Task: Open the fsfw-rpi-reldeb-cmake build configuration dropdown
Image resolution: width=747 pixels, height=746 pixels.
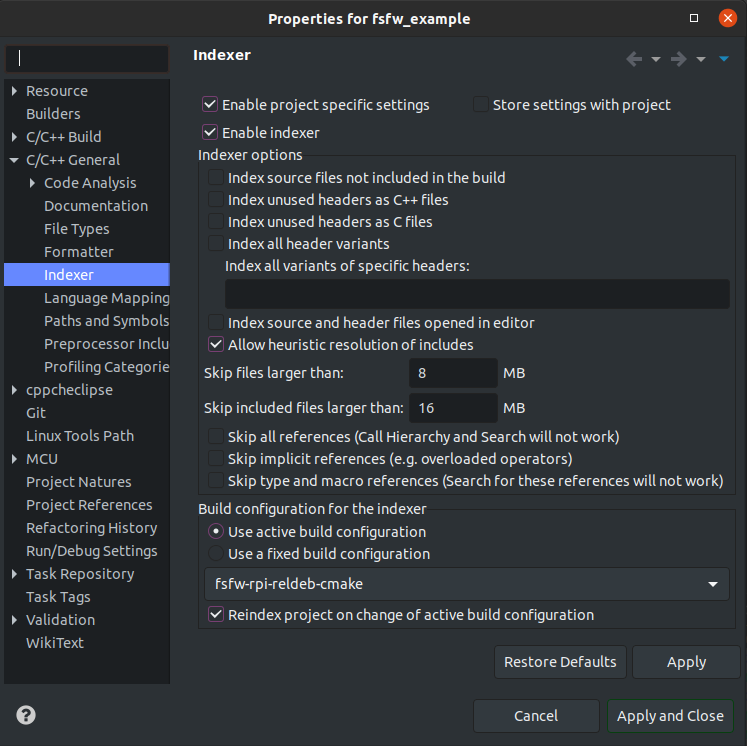Action: pos(467,584)
